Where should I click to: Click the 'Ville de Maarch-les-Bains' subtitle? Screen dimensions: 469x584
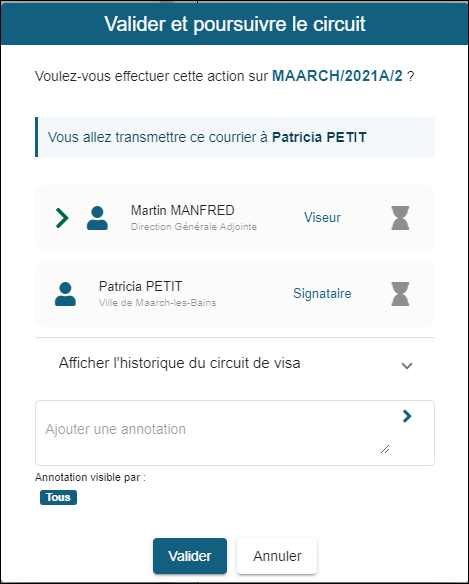pos(157,302)
